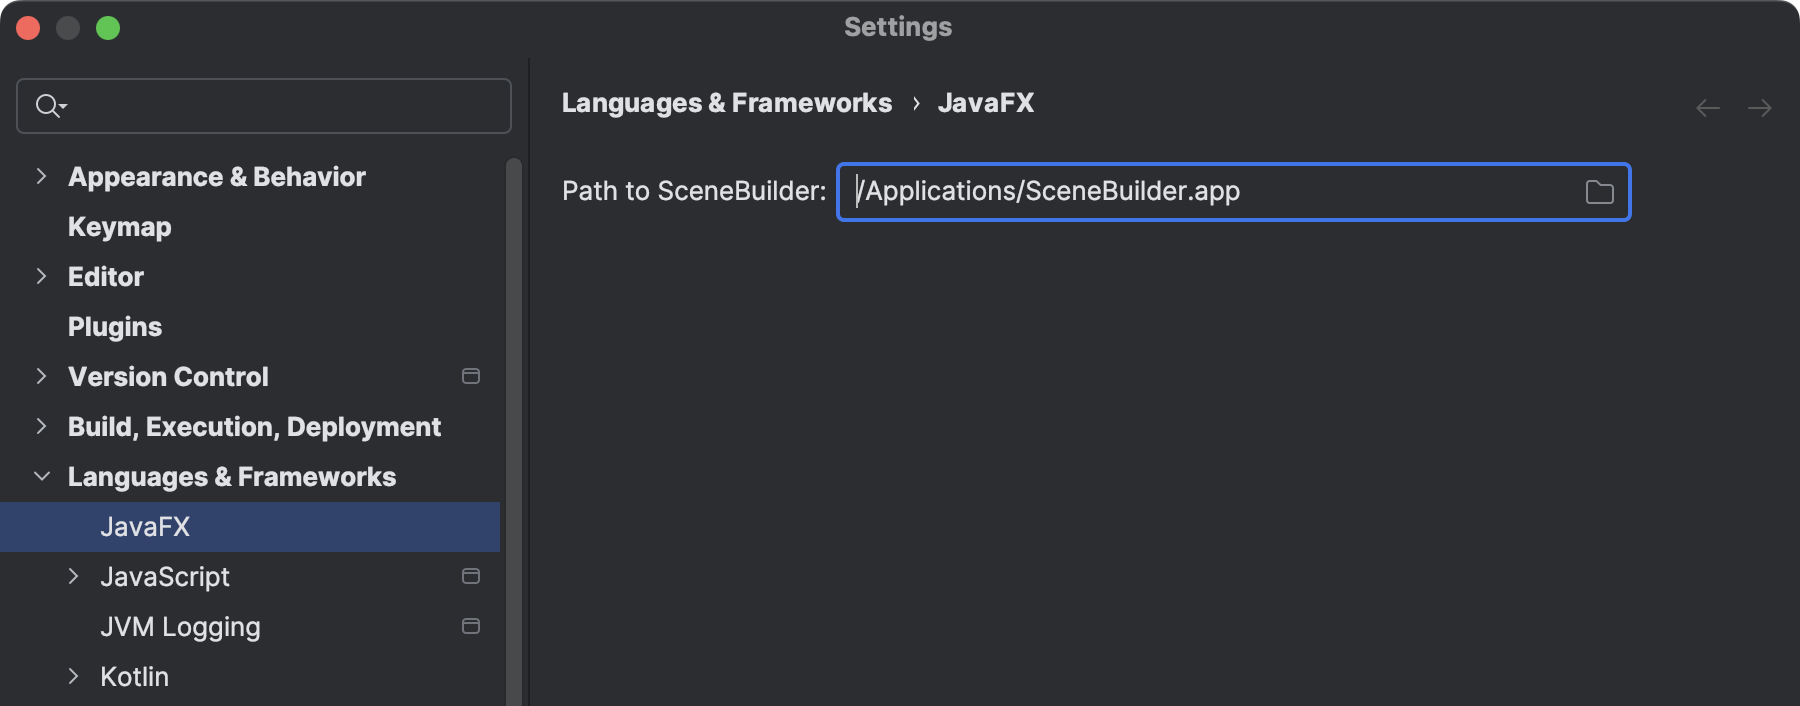This screenshot has height=706, width=1800.
Task: Click the project-level settings icon beside JVM Logging
Action: coord(470,626)
